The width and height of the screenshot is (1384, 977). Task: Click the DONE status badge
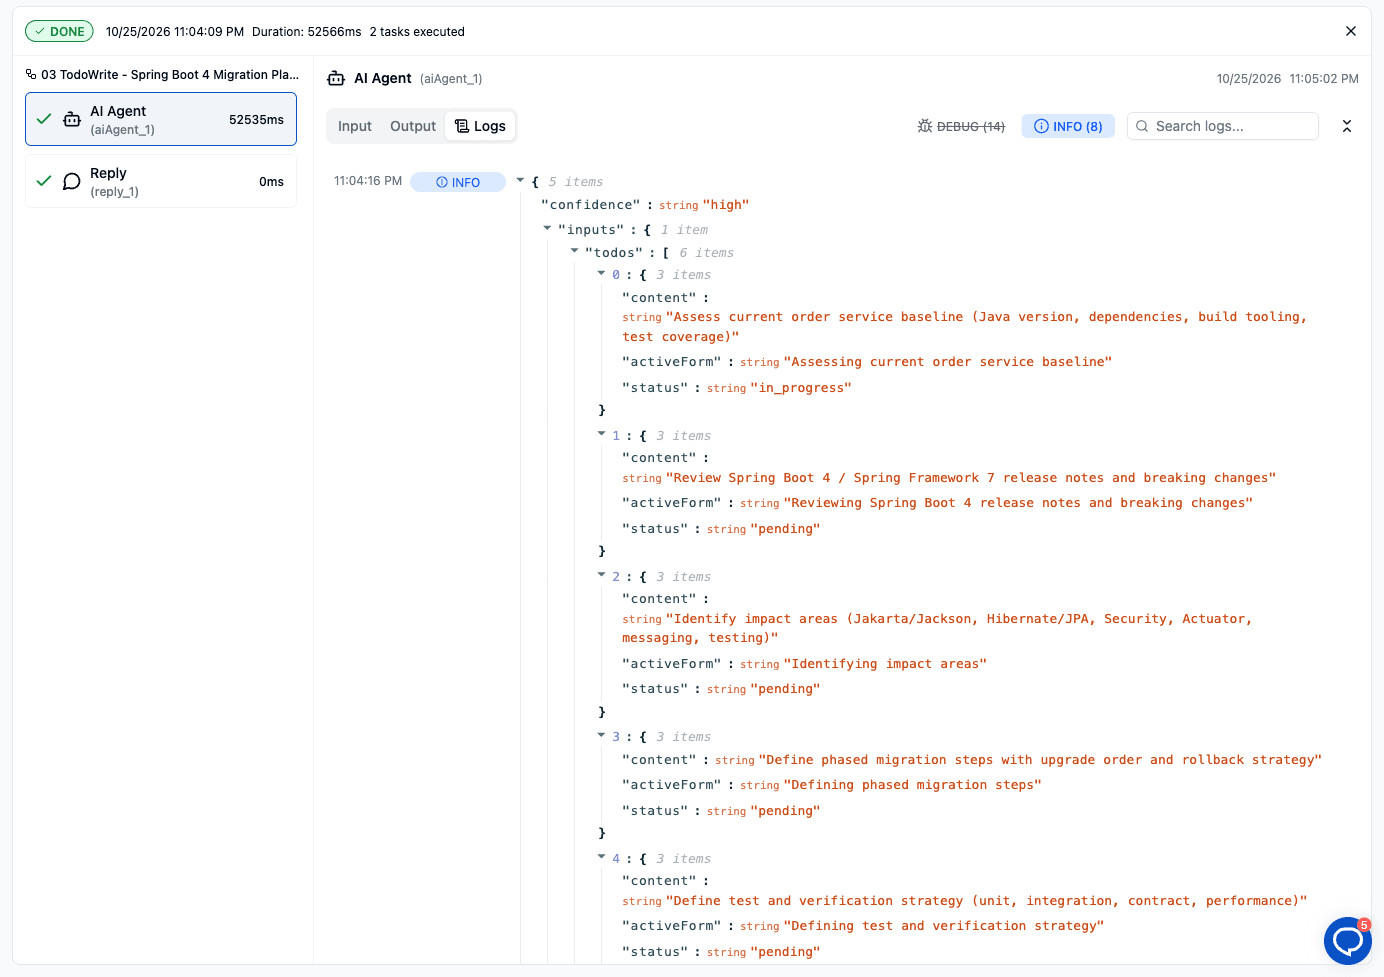[59, 31]
